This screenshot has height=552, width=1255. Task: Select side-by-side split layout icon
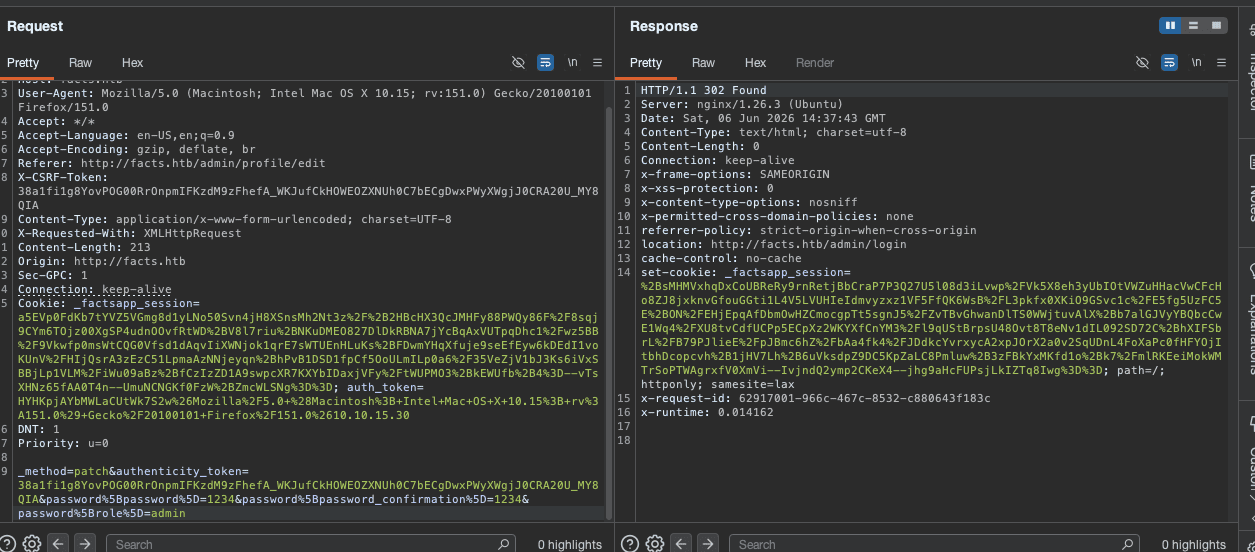coord(1170,25)
